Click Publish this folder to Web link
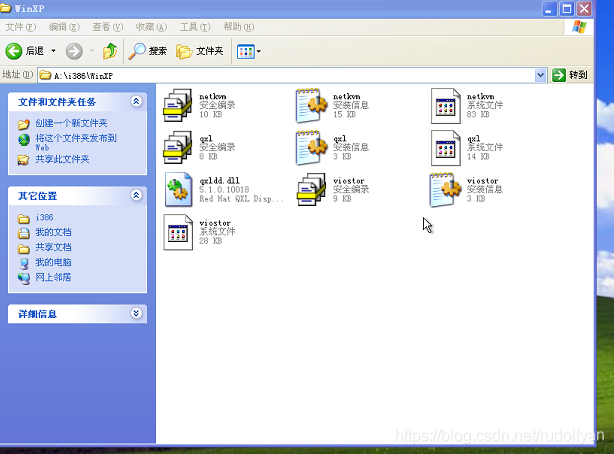Screen dimensions: 614x454 click(76, 142)
